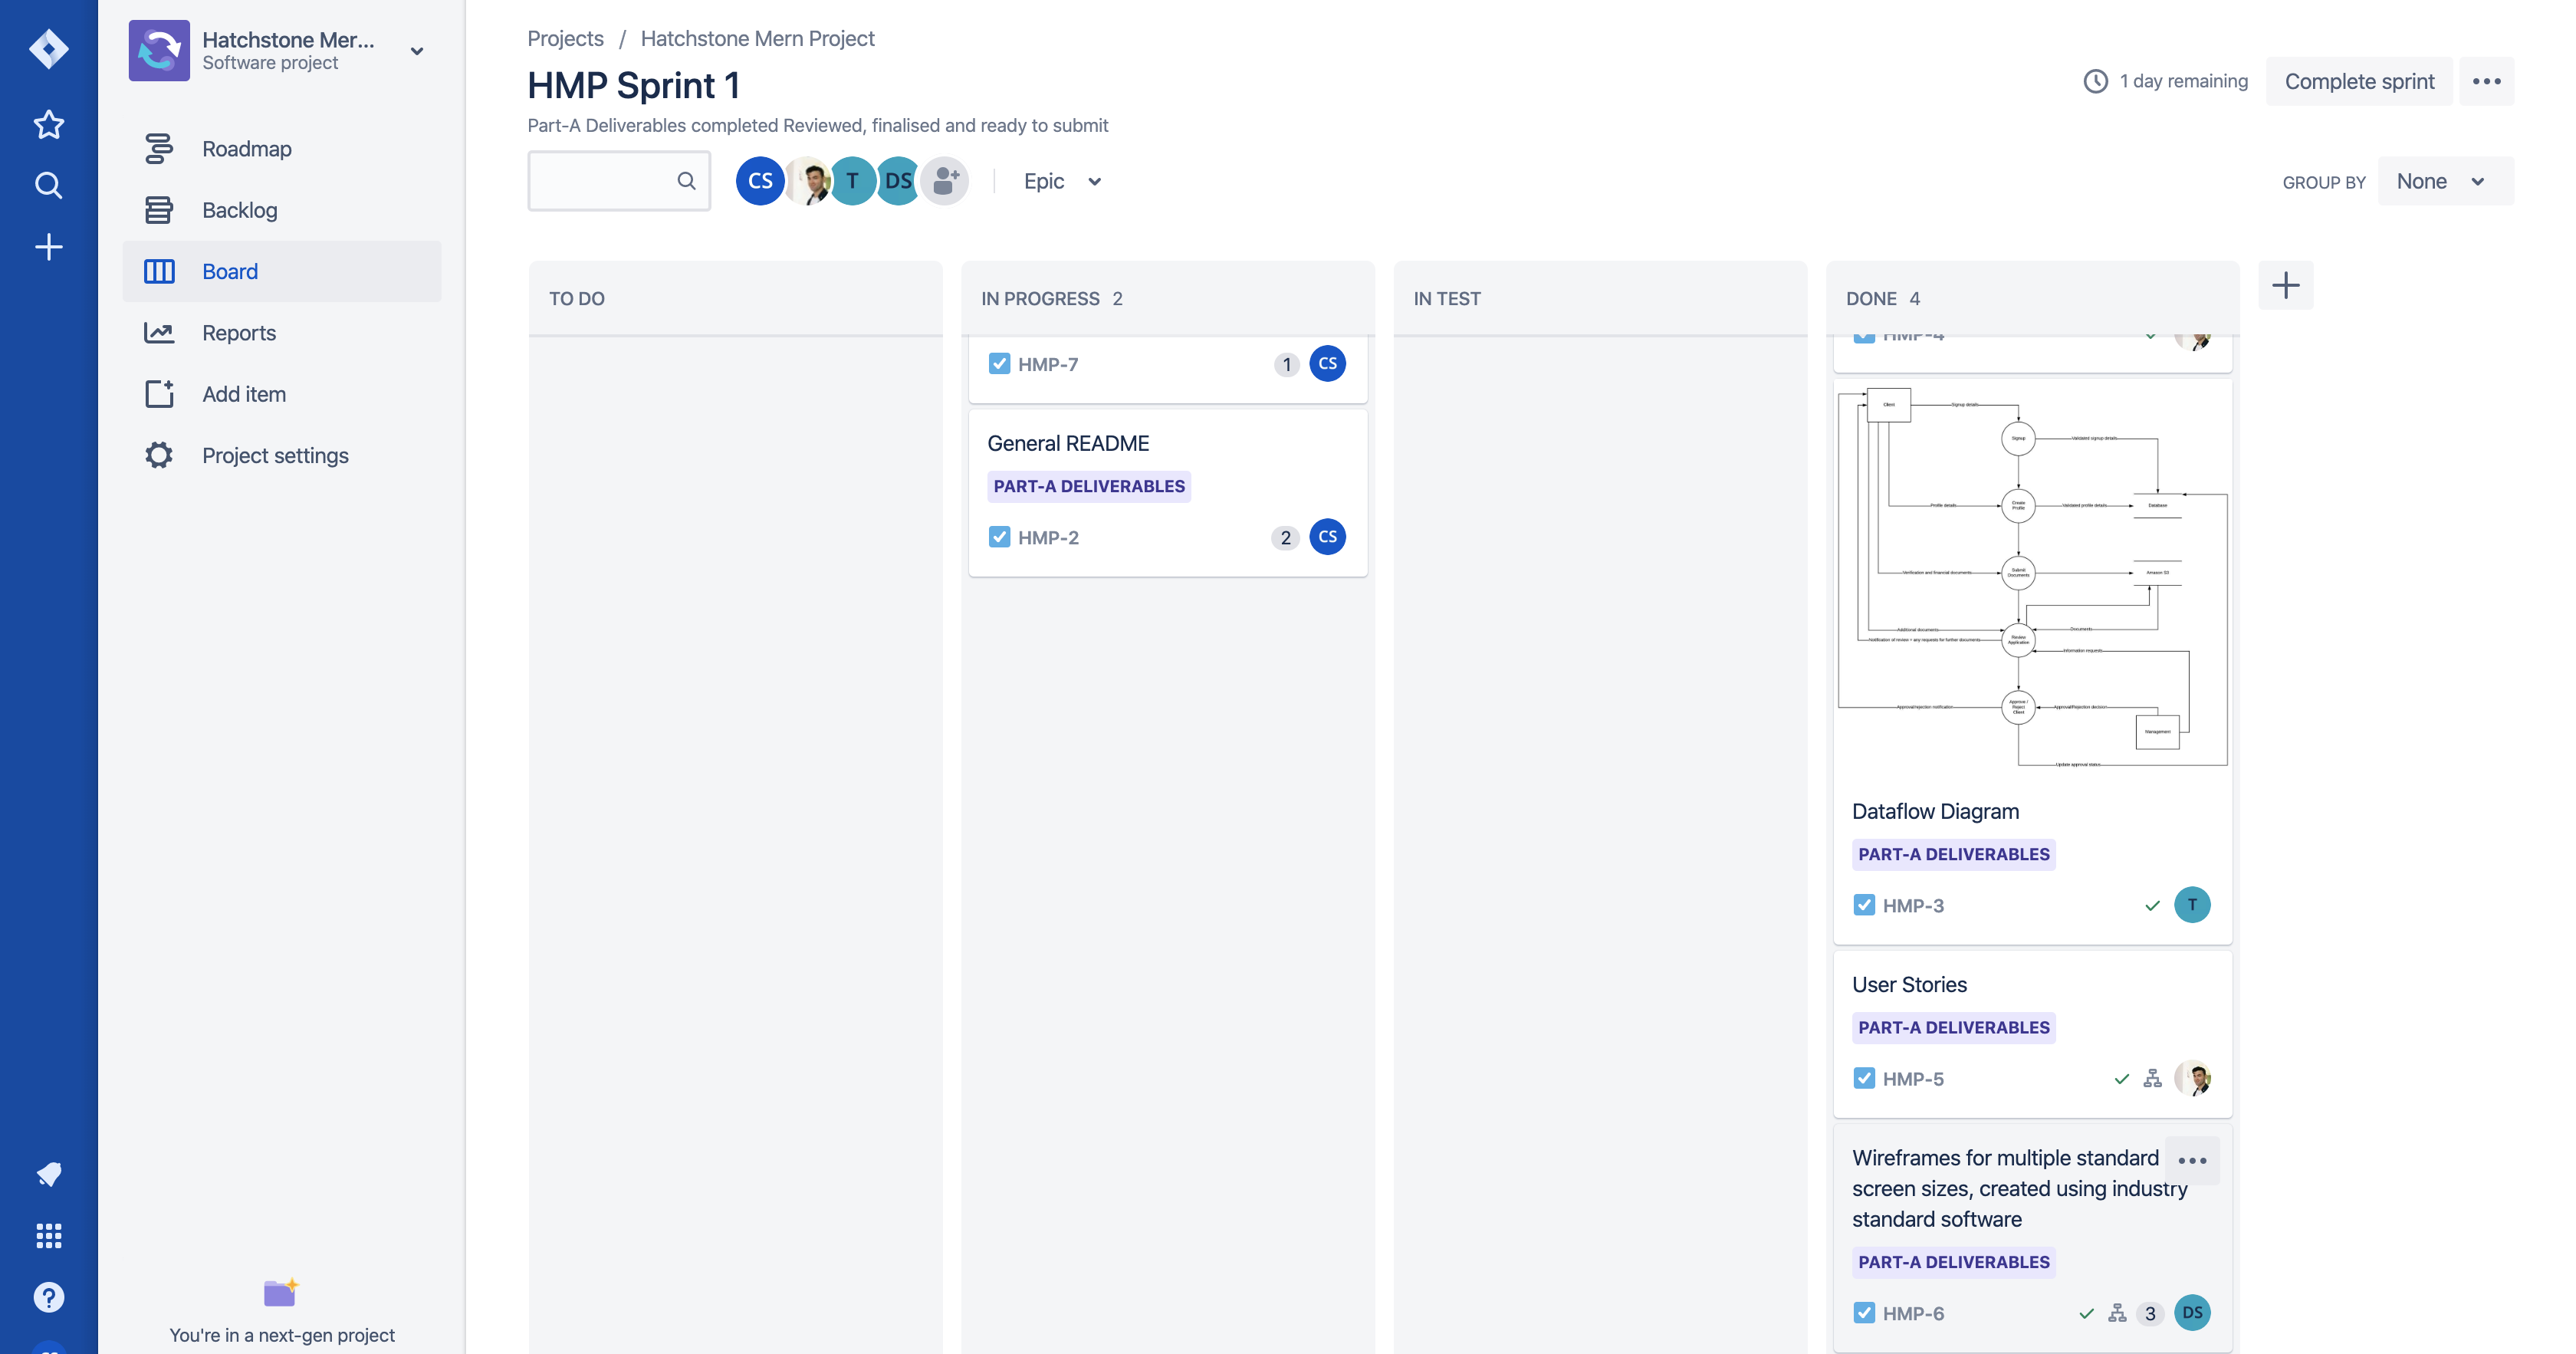
Task: Click the plus icon beside the DONE column
Action: 2286,286
